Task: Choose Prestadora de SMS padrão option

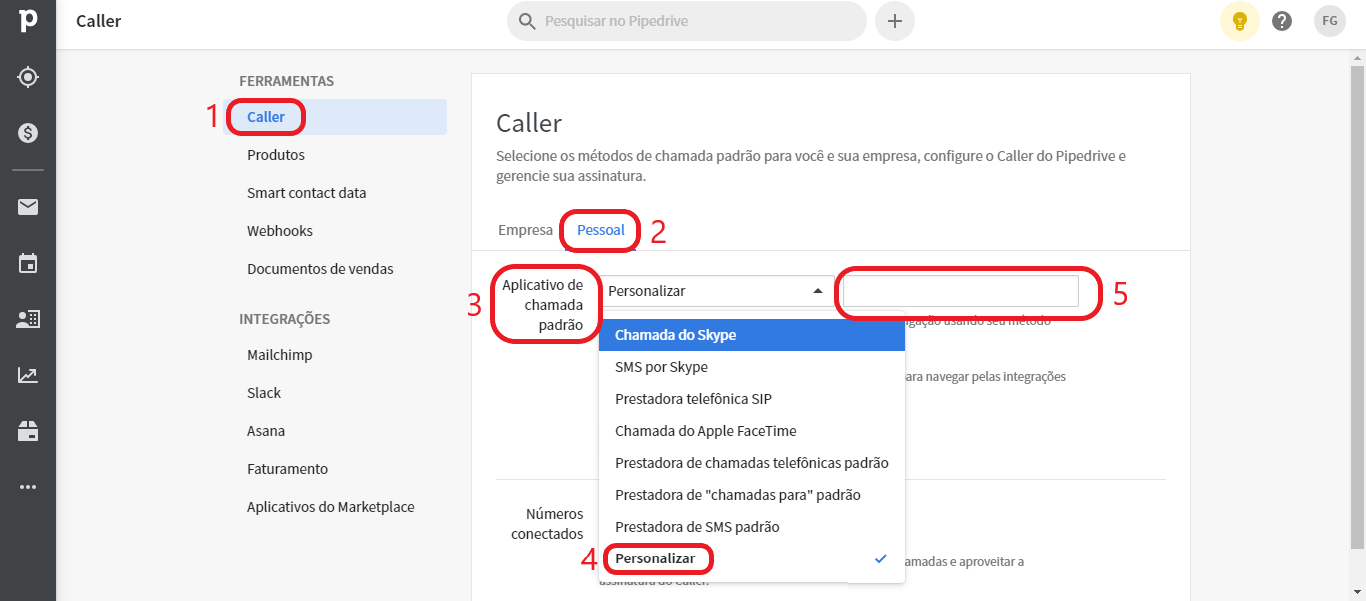Action: pyautogui.click(x=752, y=527)
